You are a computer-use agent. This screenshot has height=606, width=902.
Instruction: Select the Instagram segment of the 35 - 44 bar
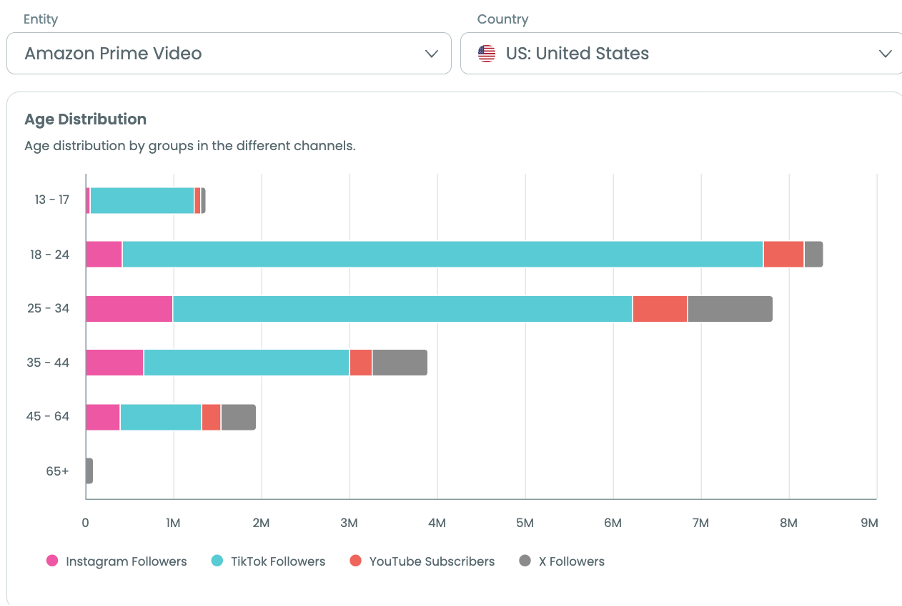point(114,363)
